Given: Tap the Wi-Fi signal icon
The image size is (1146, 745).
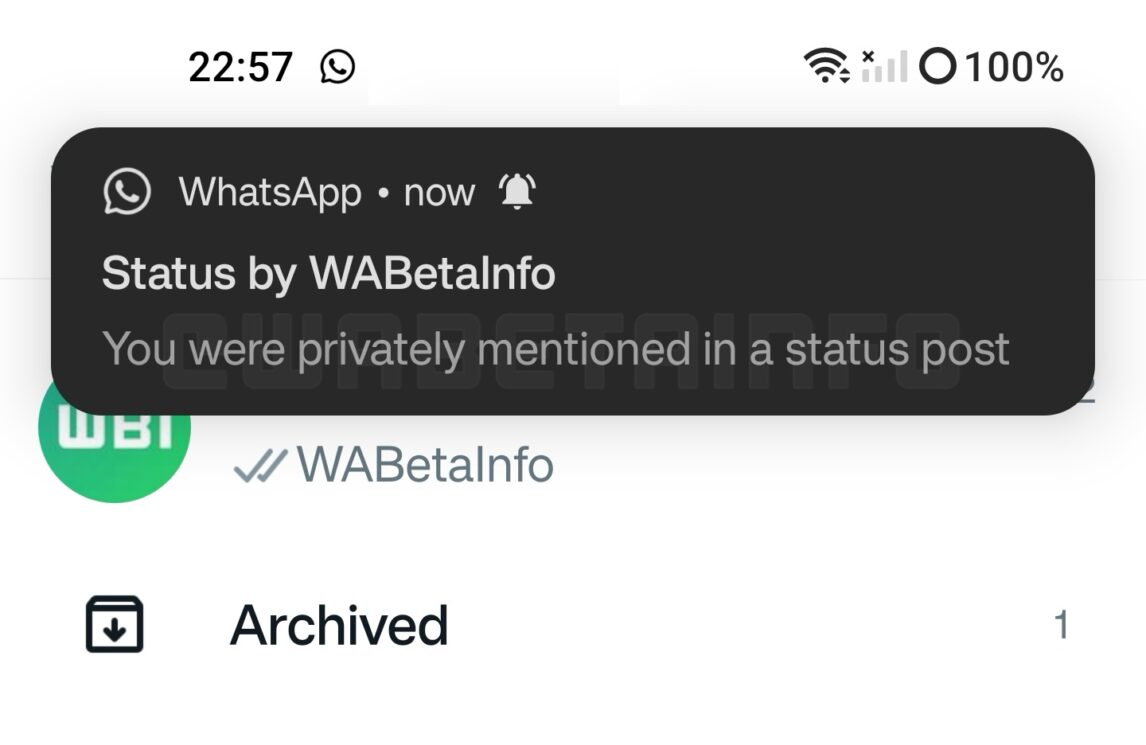Looking at the screenshot, I should tap(827, 67).
